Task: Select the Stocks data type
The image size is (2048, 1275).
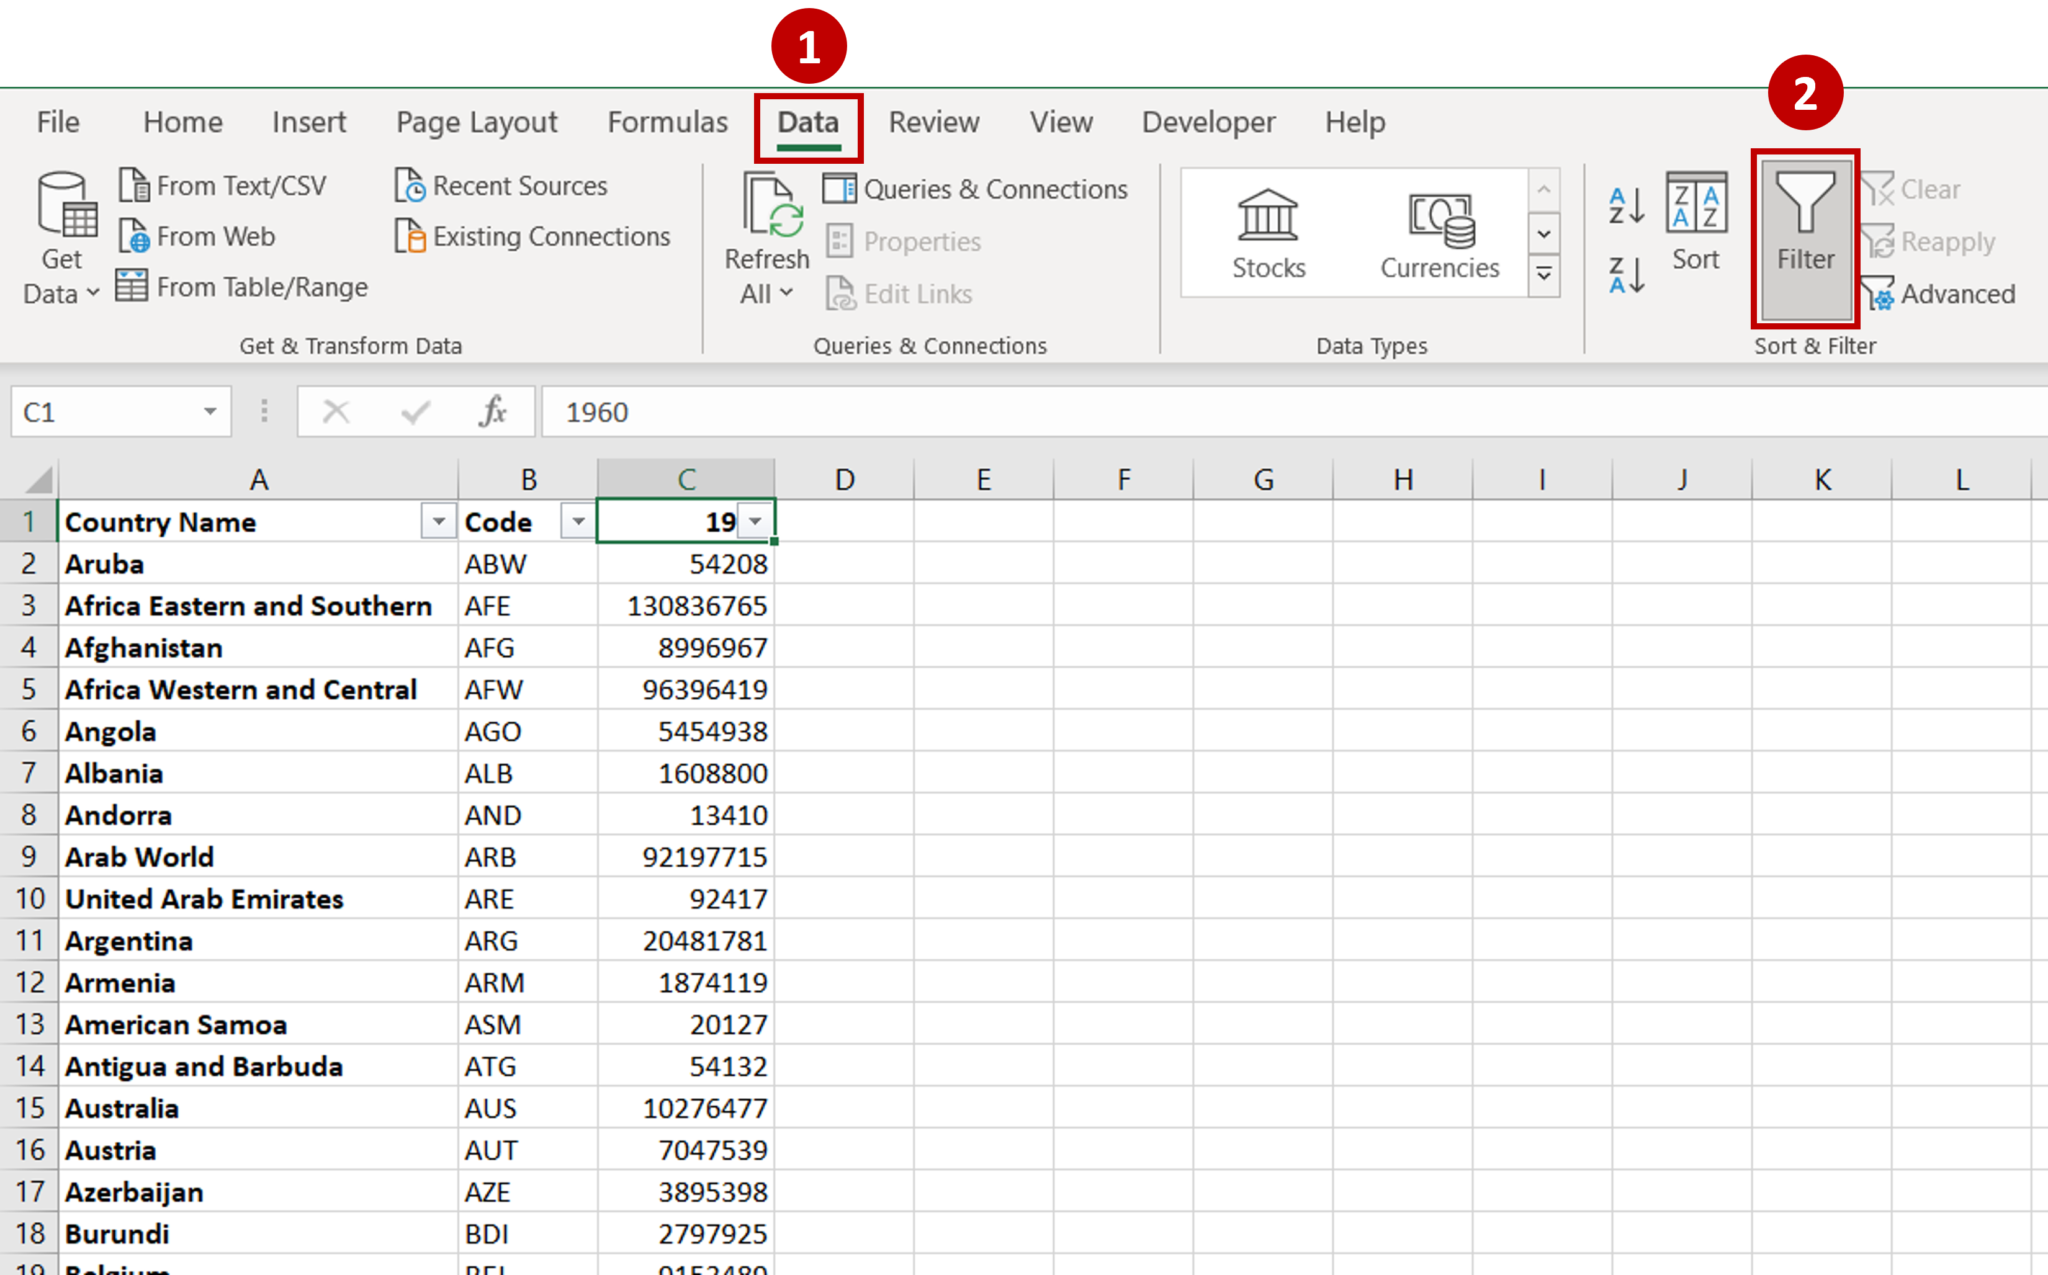Action: tap(1268, 235)
